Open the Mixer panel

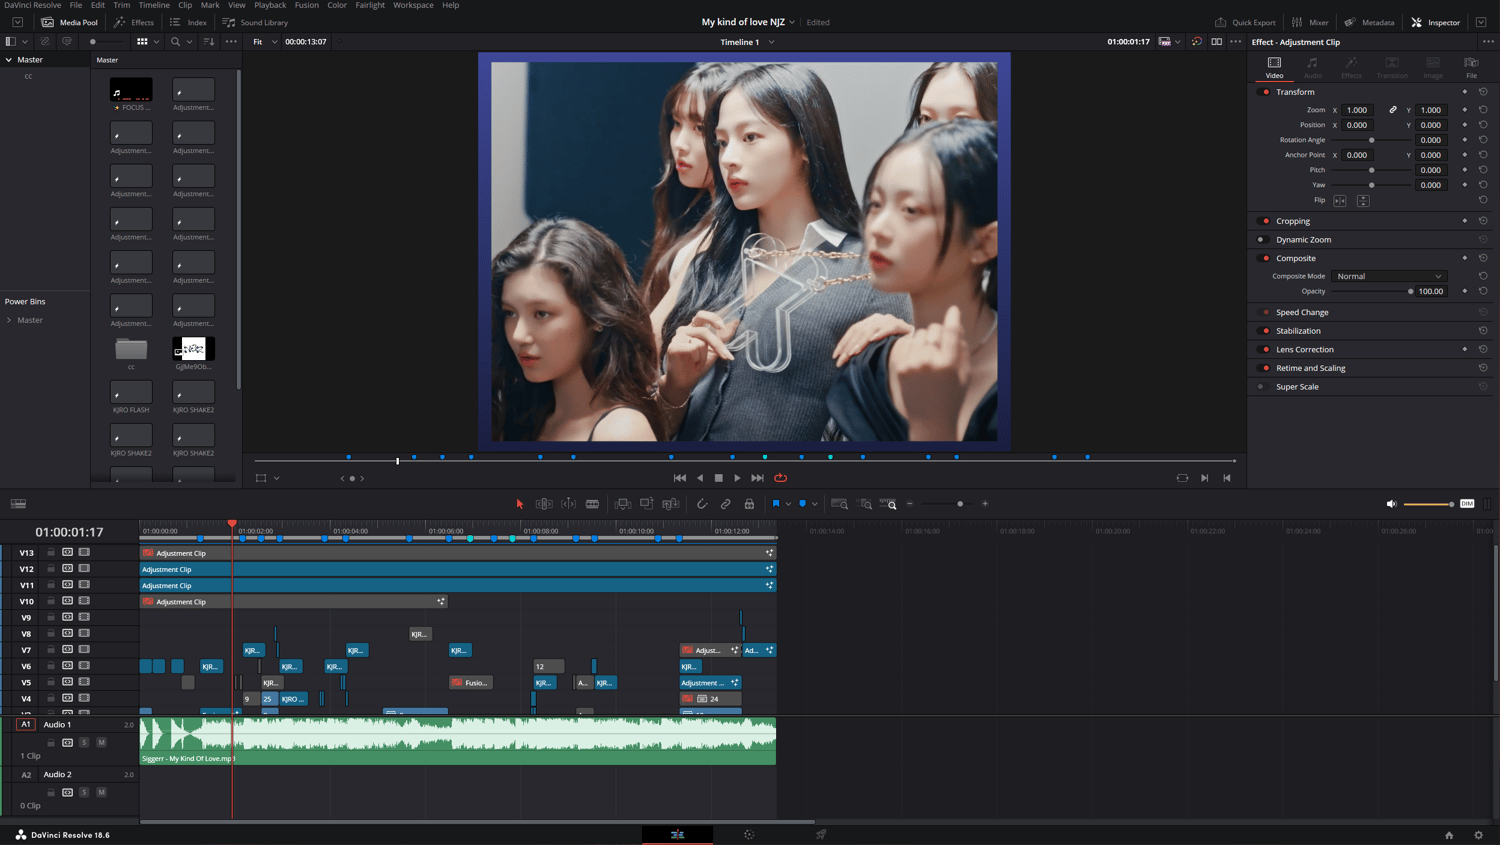pyautogui.click(x=1310, y=22)
